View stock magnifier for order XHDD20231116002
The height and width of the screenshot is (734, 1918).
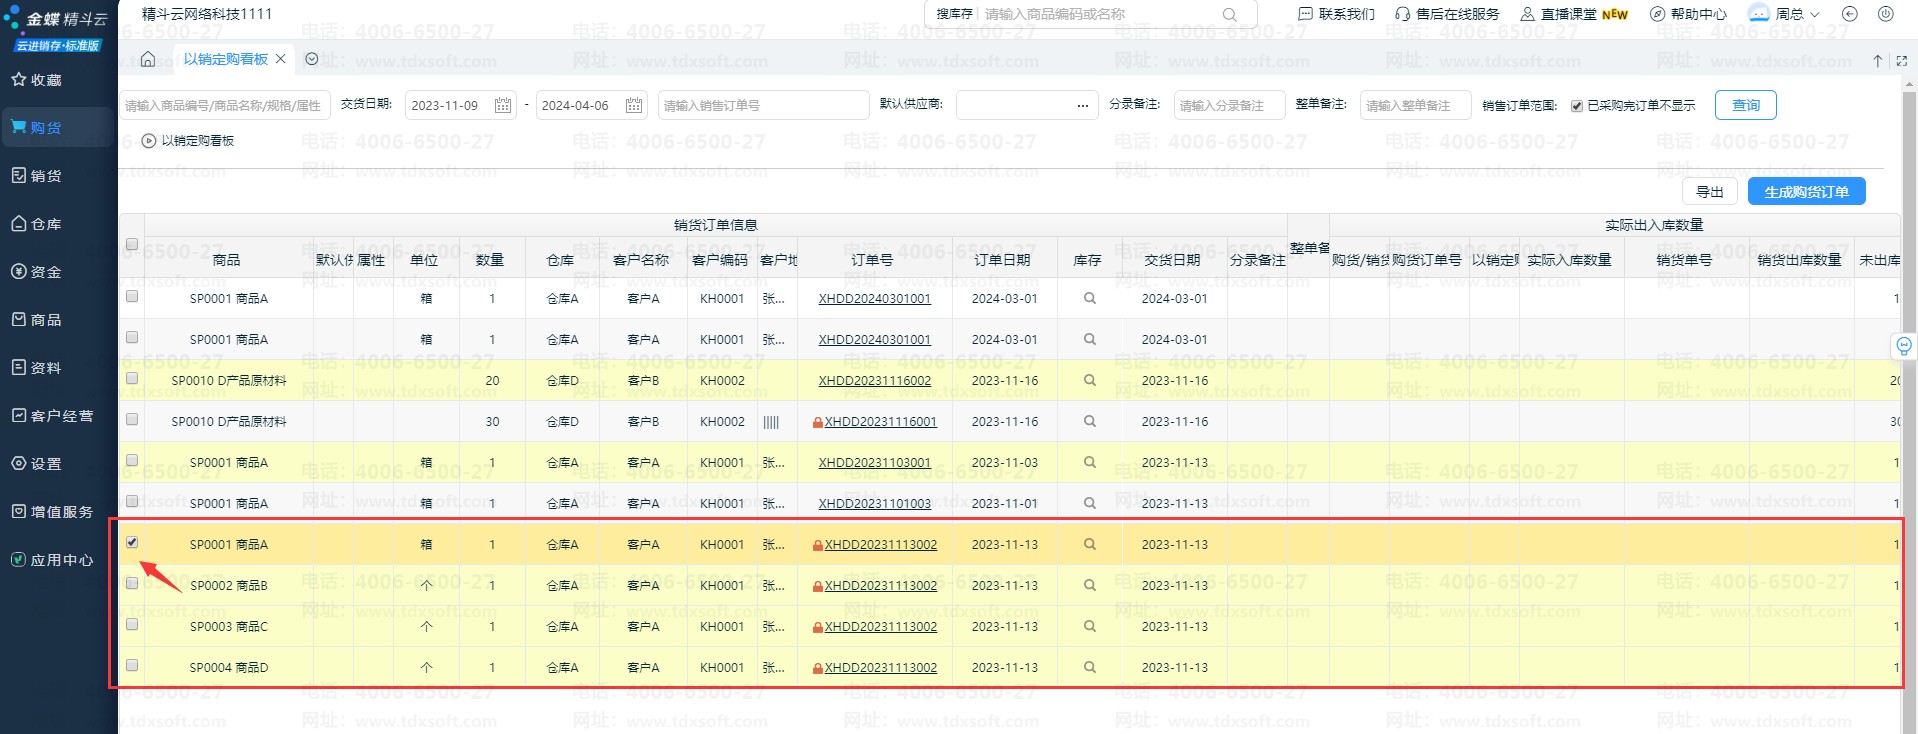(1089, 380)
